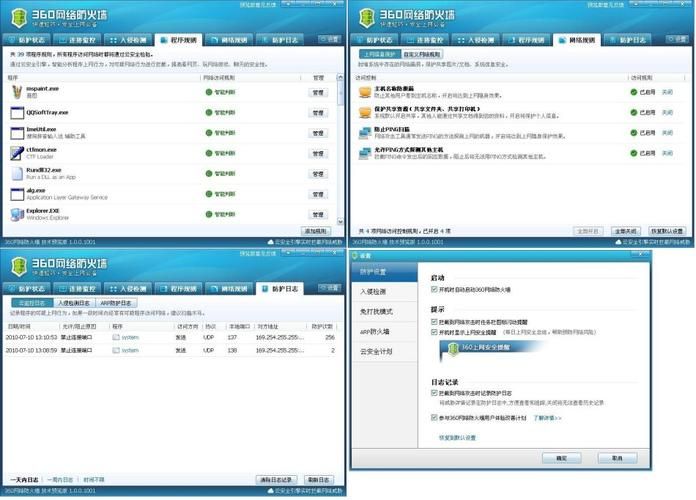
Task: Click shield icon in settings dialog title bar
Action: tap(355, 256)
